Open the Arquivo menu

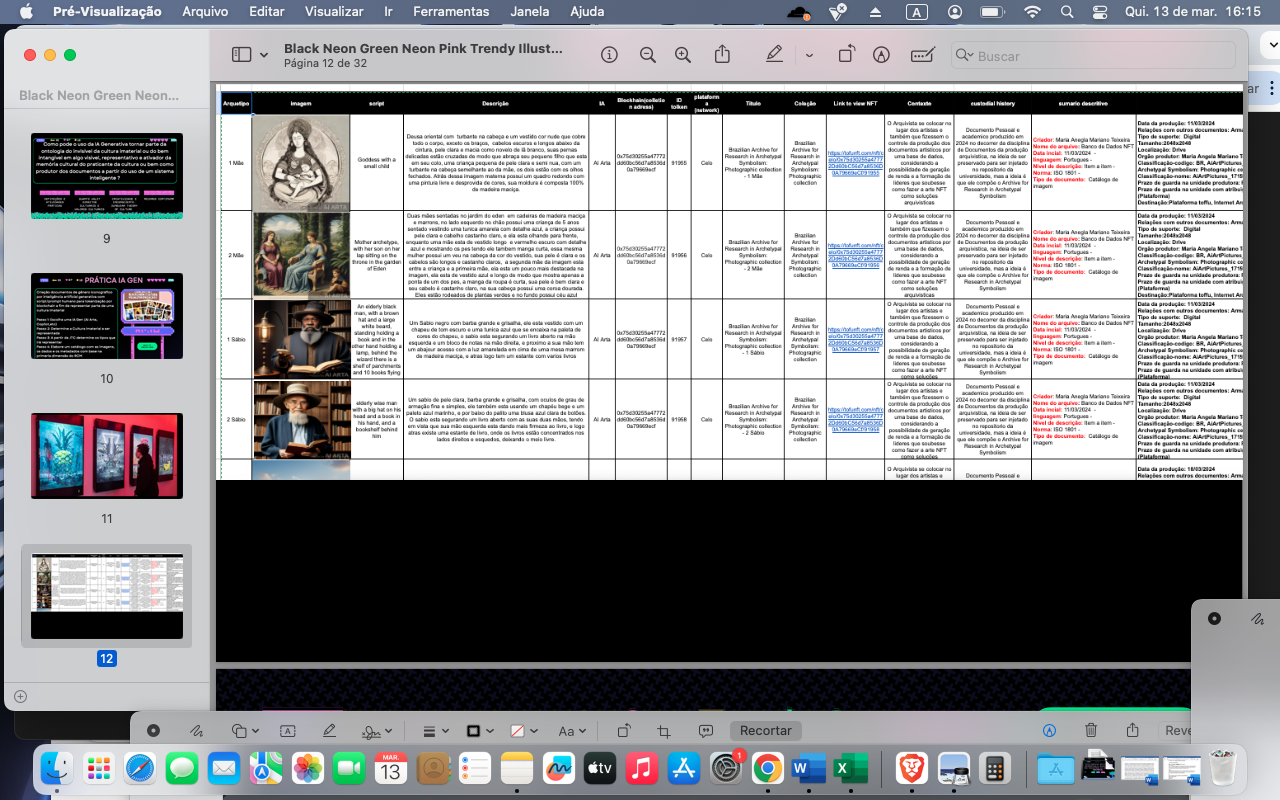[x=205, y=12]
